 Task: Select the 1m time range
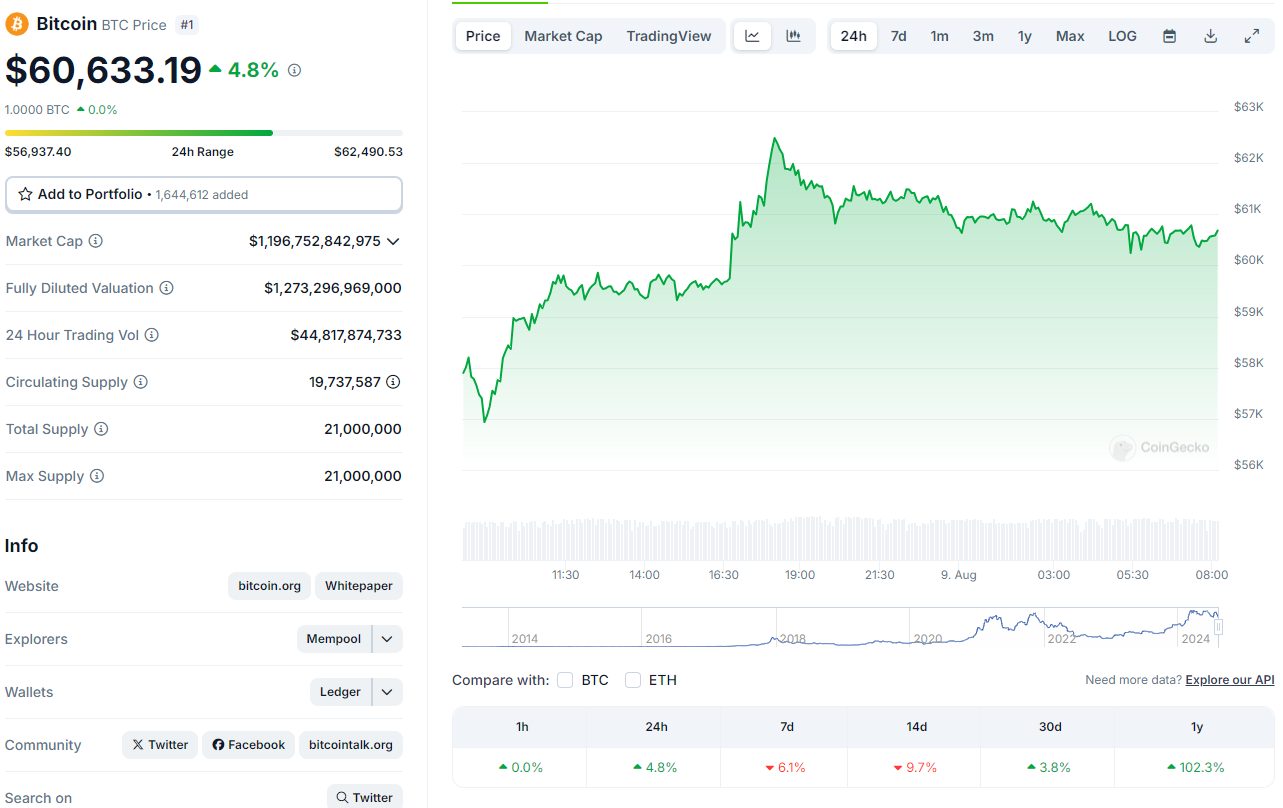tap(939, 36)
